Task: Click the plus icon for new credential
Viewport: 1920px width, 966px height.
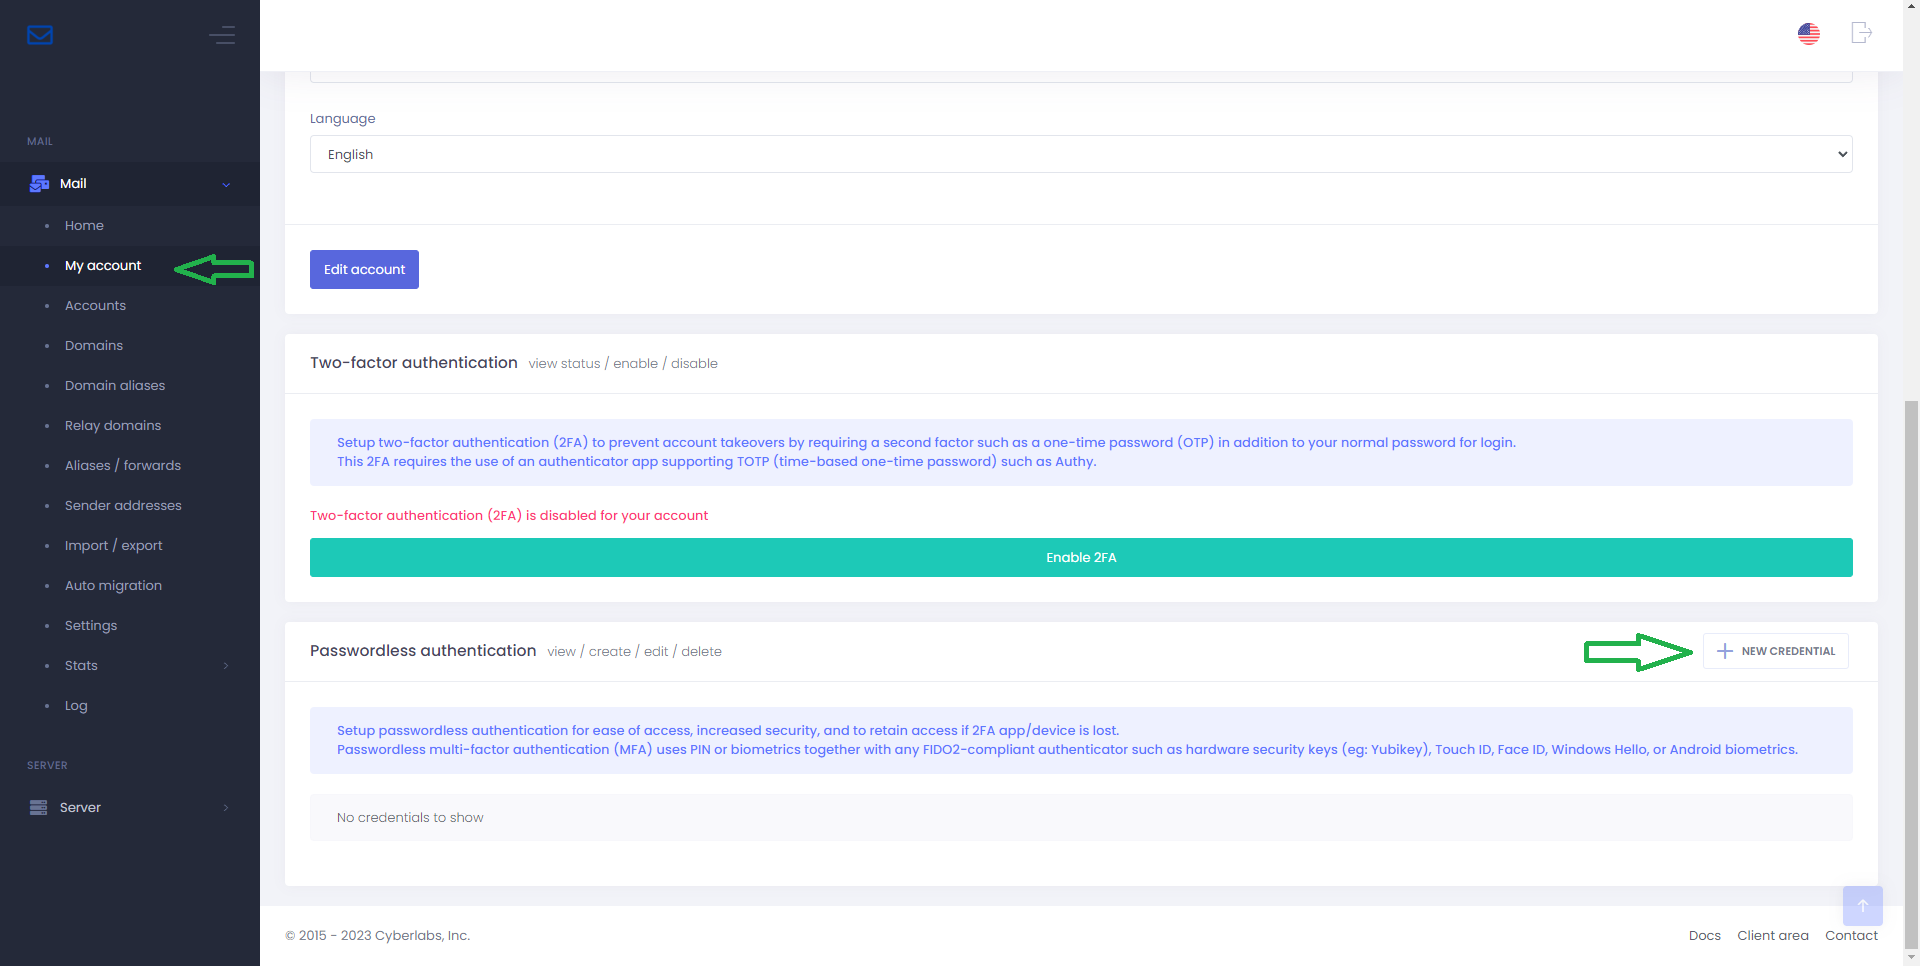Action: 1724,651
